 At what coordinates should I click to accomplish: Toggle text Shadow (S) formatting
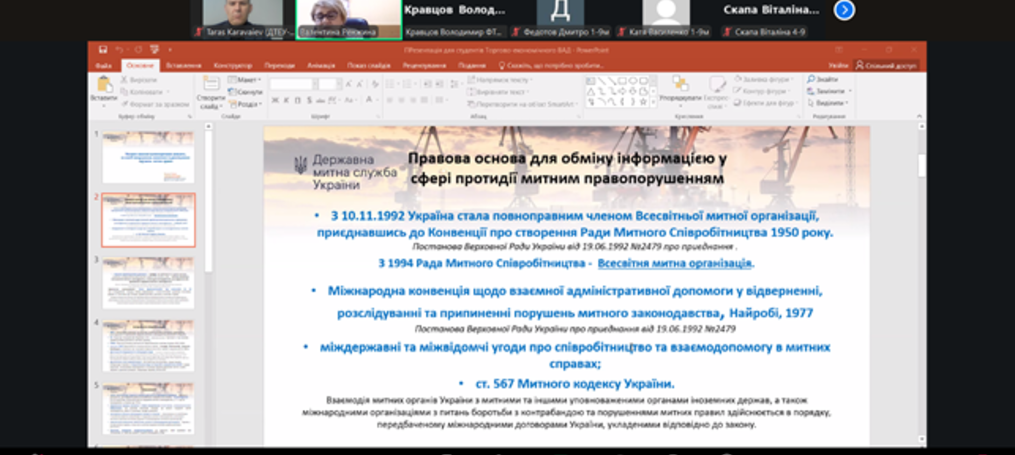click(309, 100)
